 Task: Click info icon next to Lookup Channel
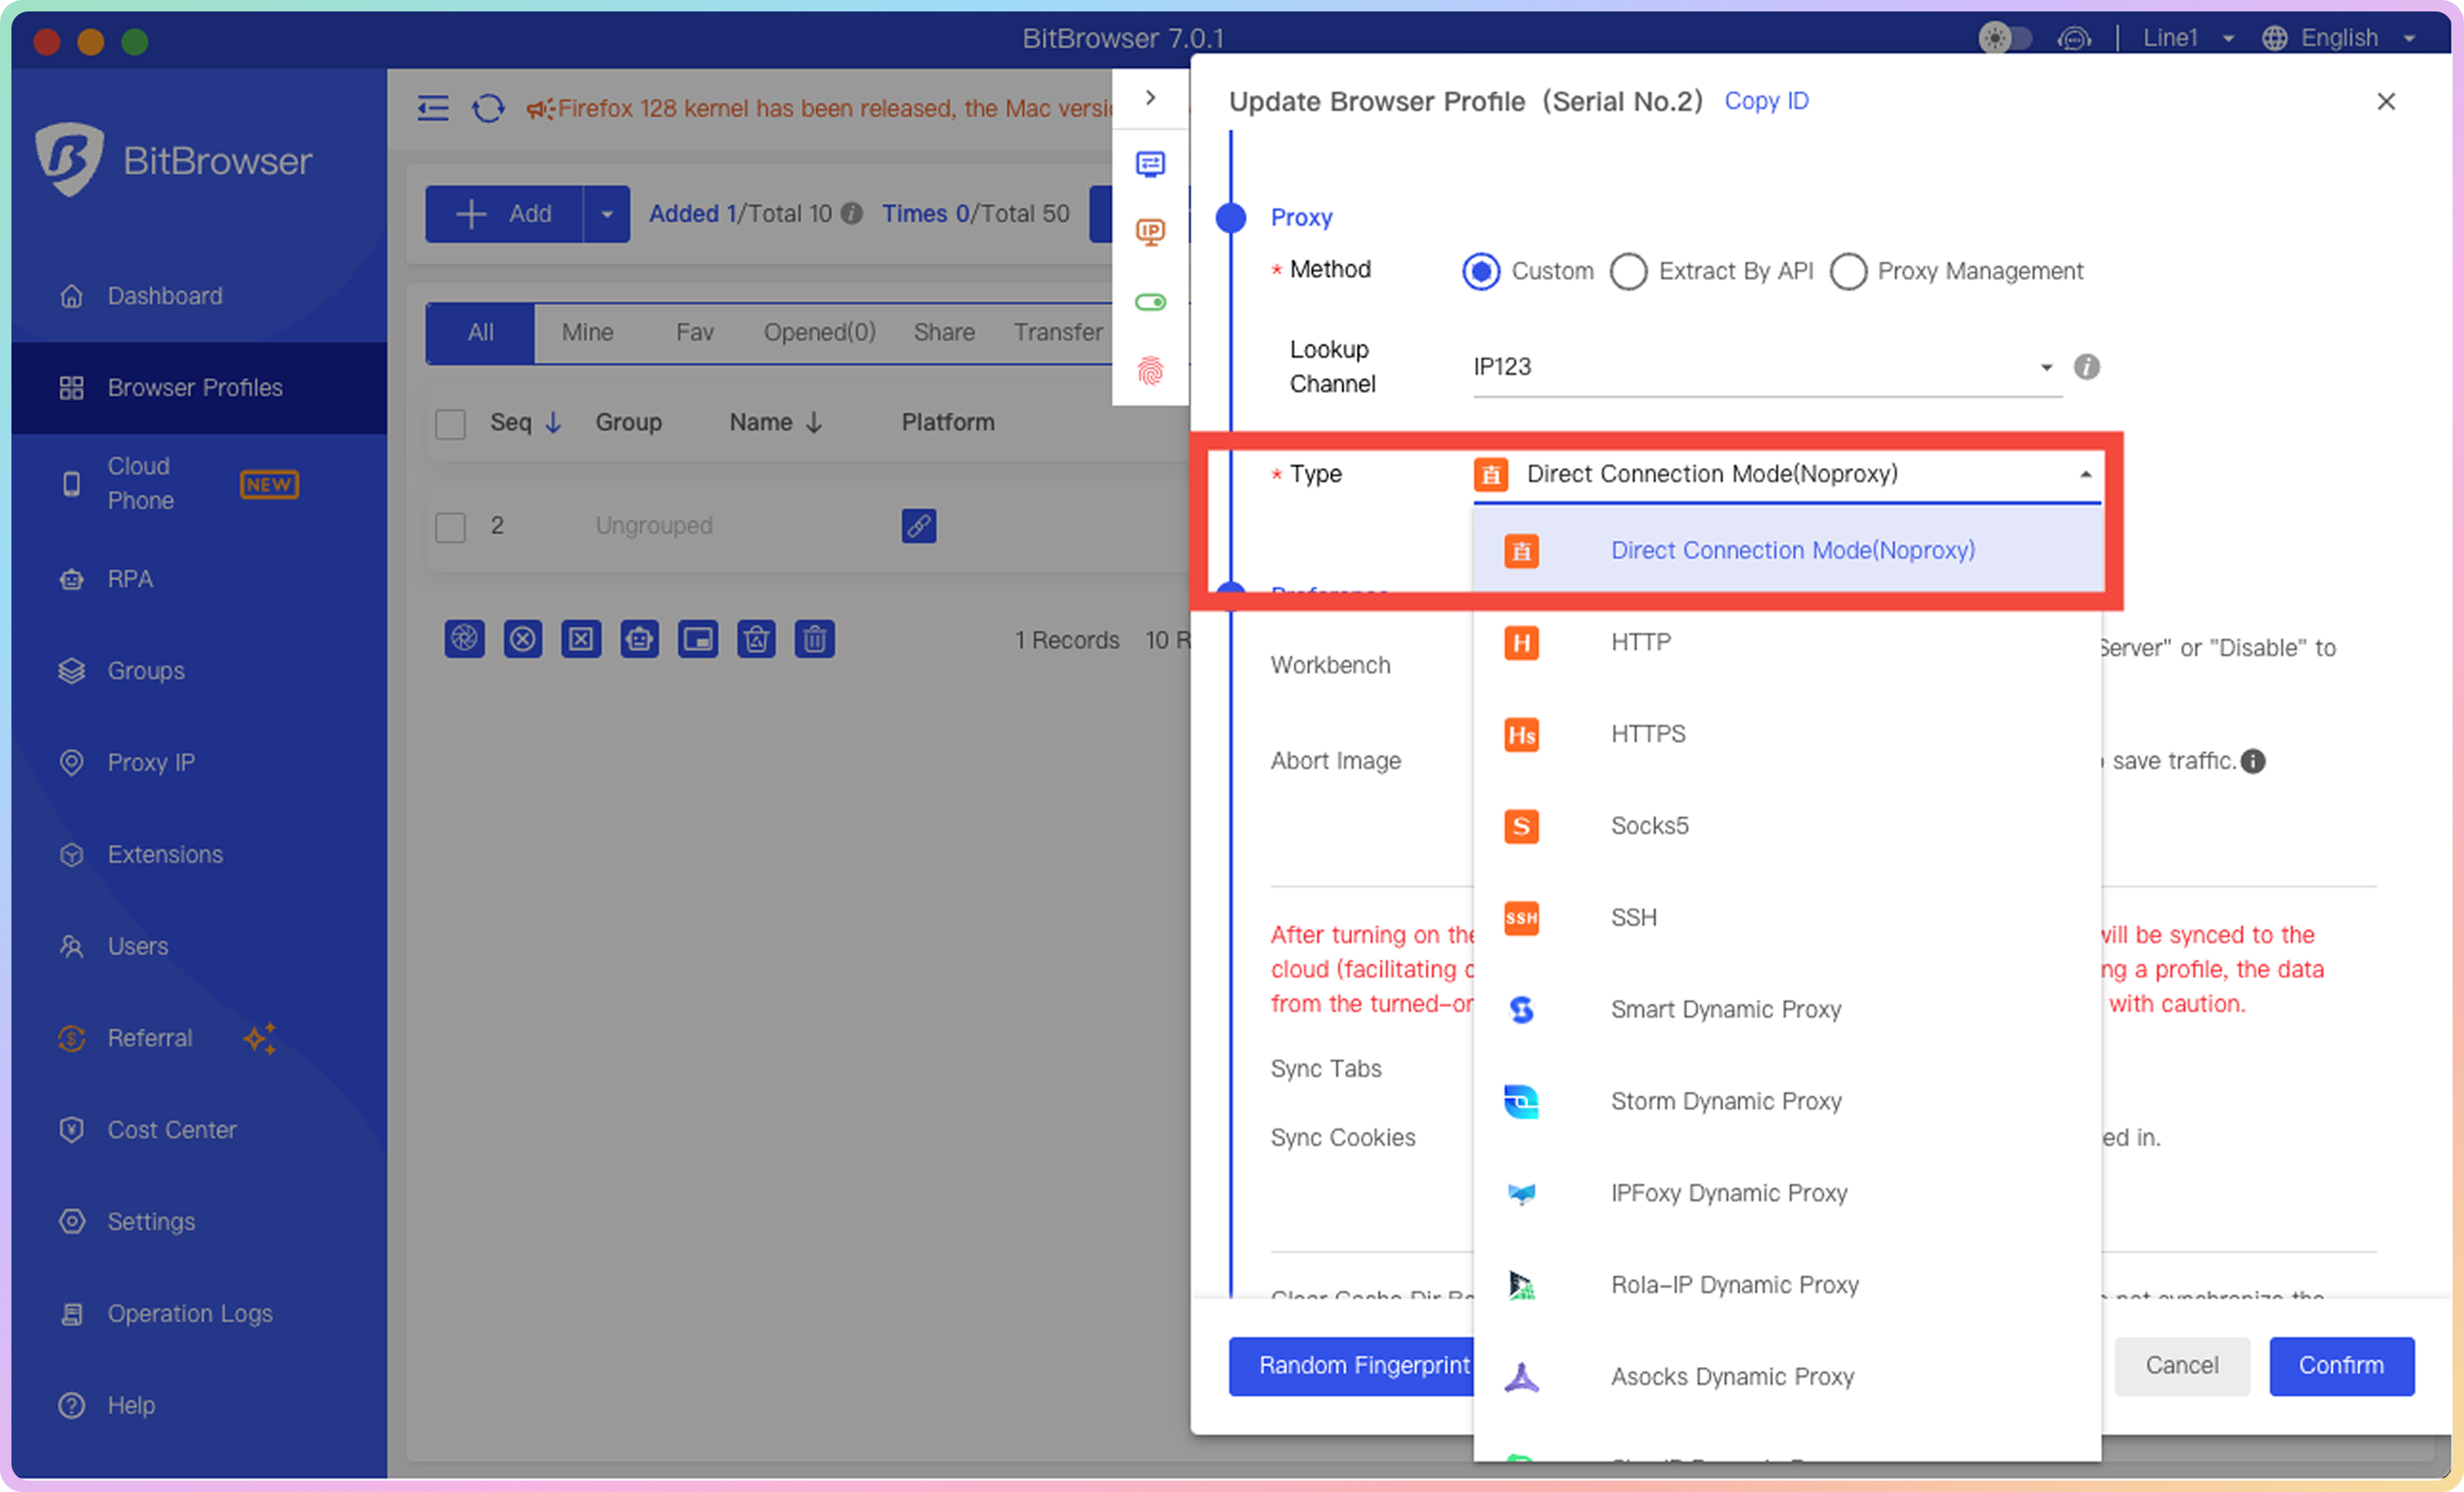point(2086,367)
